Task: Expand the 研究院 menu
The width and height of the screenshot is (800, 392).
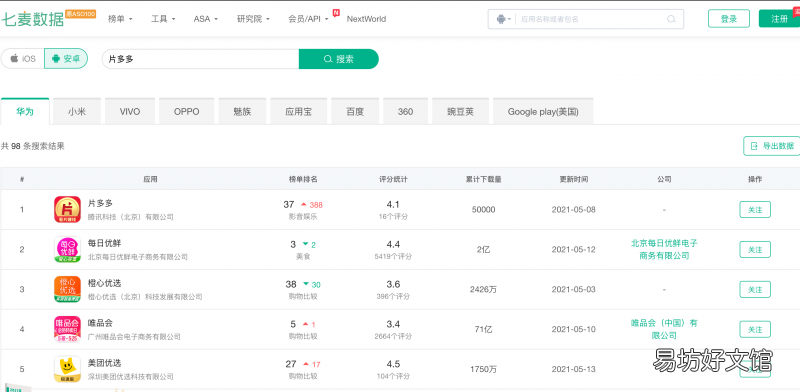Action: [x=253, y=19]
